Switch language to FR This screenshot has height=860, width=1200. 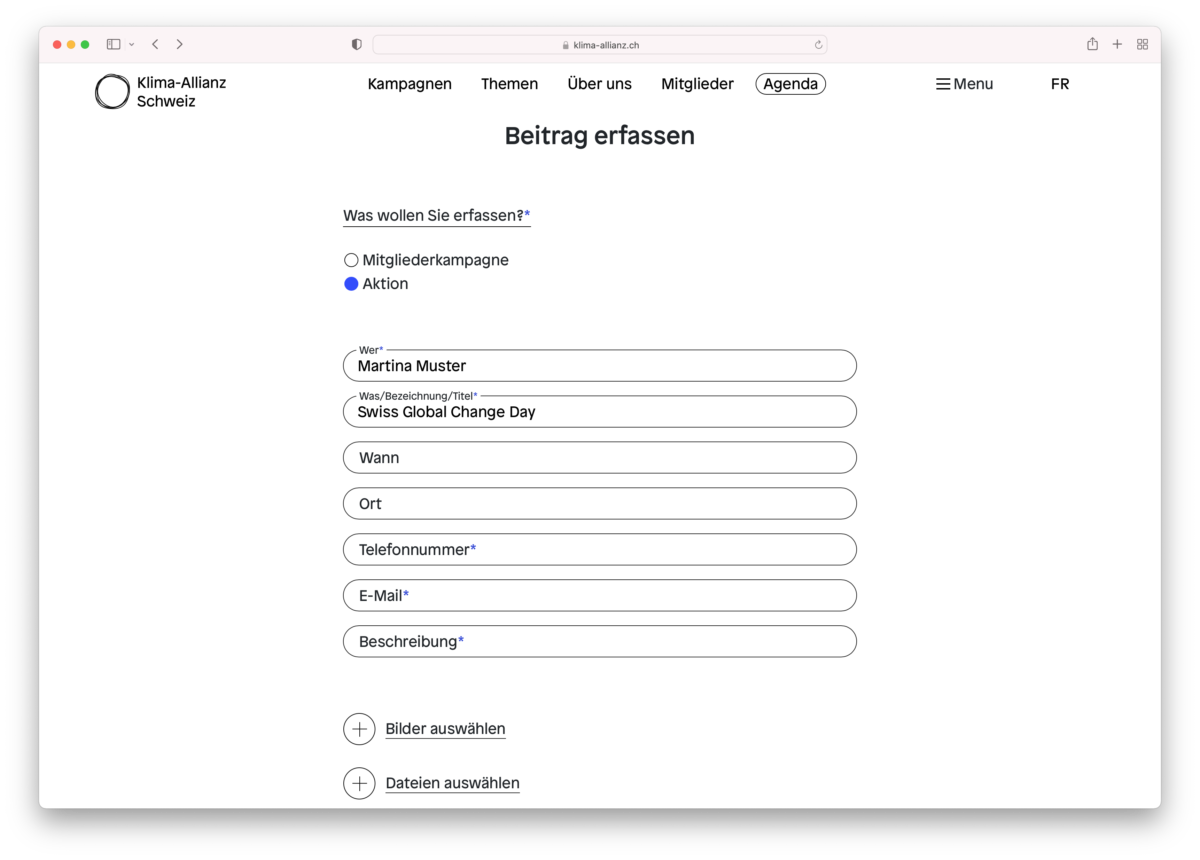click(x=1059, y=84)
